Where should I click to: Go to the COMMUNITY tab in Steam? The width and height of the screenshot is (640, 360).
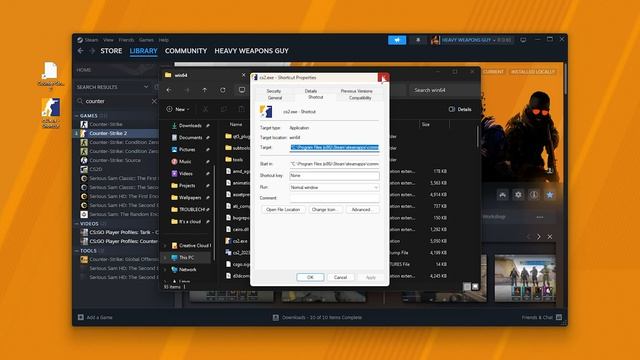tap(186, 51)
